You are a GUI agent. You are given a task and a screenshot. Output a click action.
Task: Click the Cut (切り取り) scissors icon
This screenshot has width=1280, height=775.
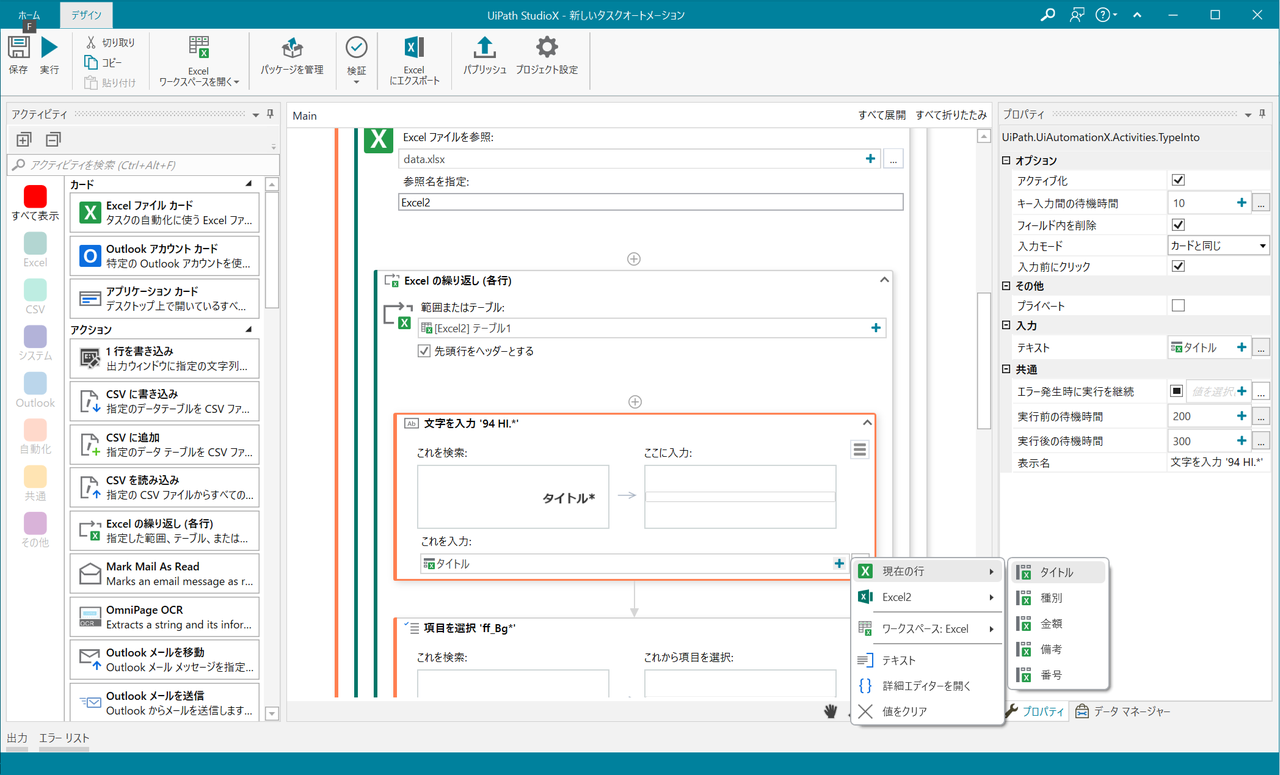91,42
